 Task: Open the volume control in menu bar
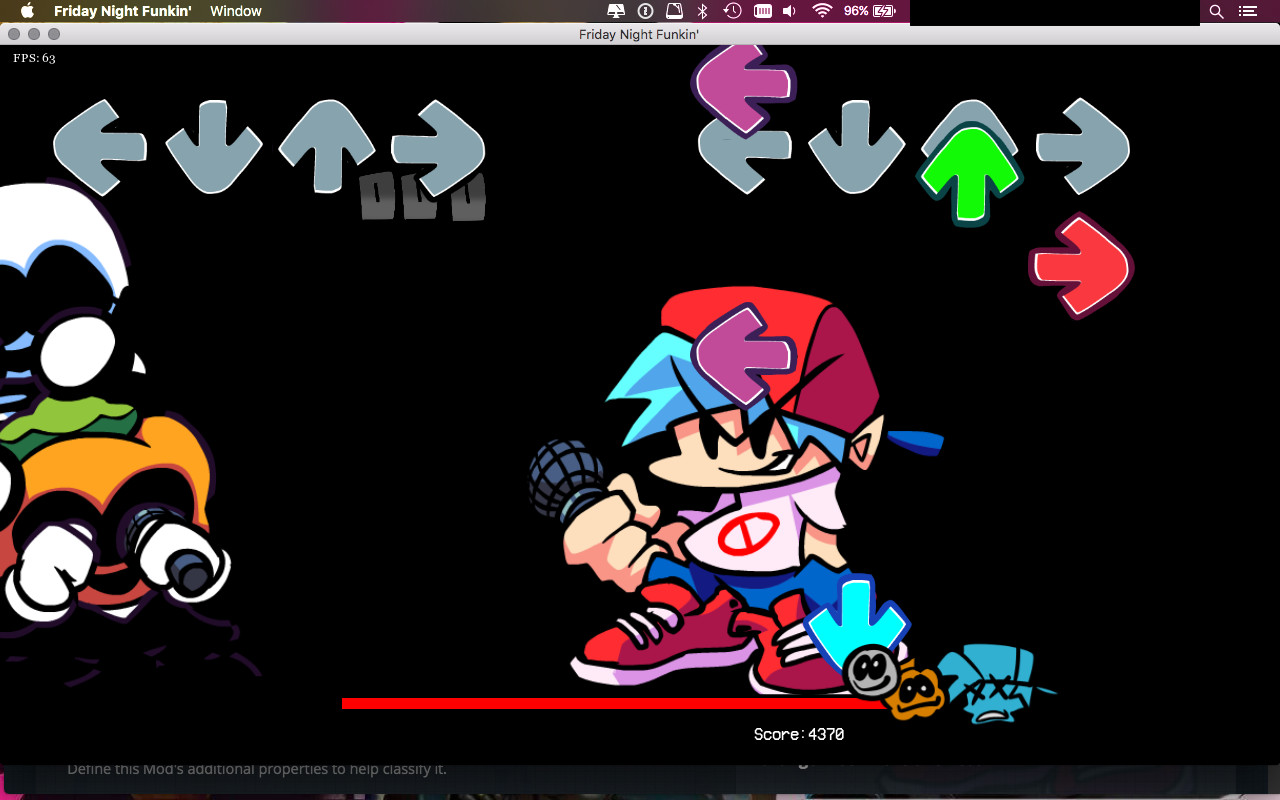tap(790, 11)
